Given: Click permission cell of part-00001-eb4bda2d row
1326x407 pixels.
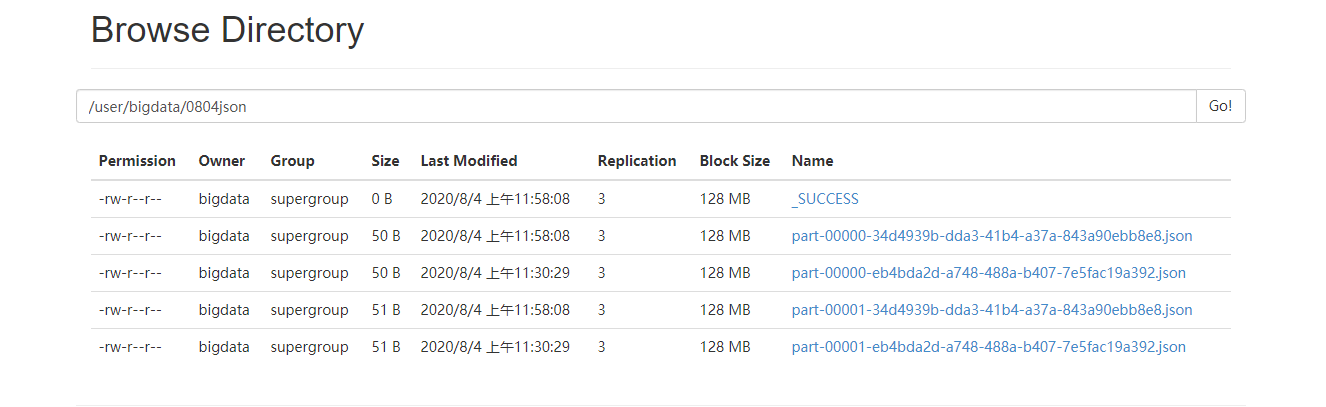Looking at the screenshot, I should (x=130, y=347).
